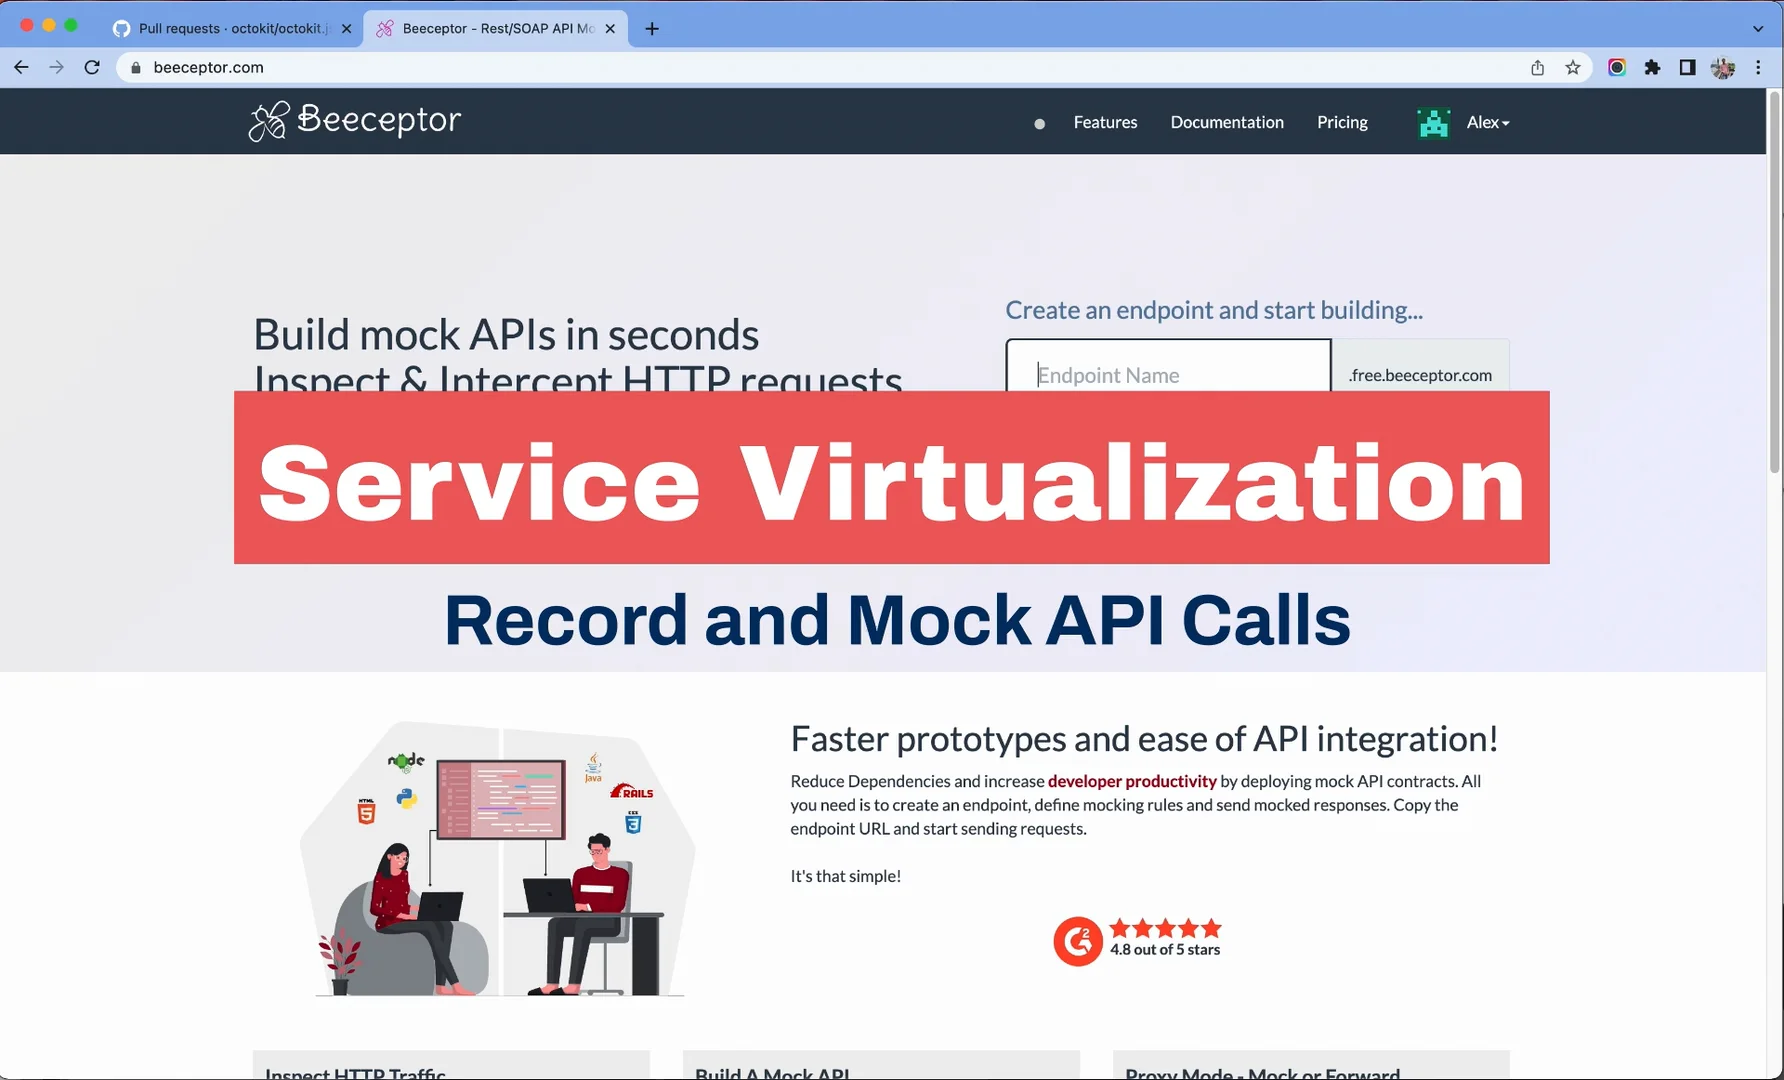Reload the beeceptor.com page
This screenshot has width=1784, height=1080.
click(x=92, y=67)
